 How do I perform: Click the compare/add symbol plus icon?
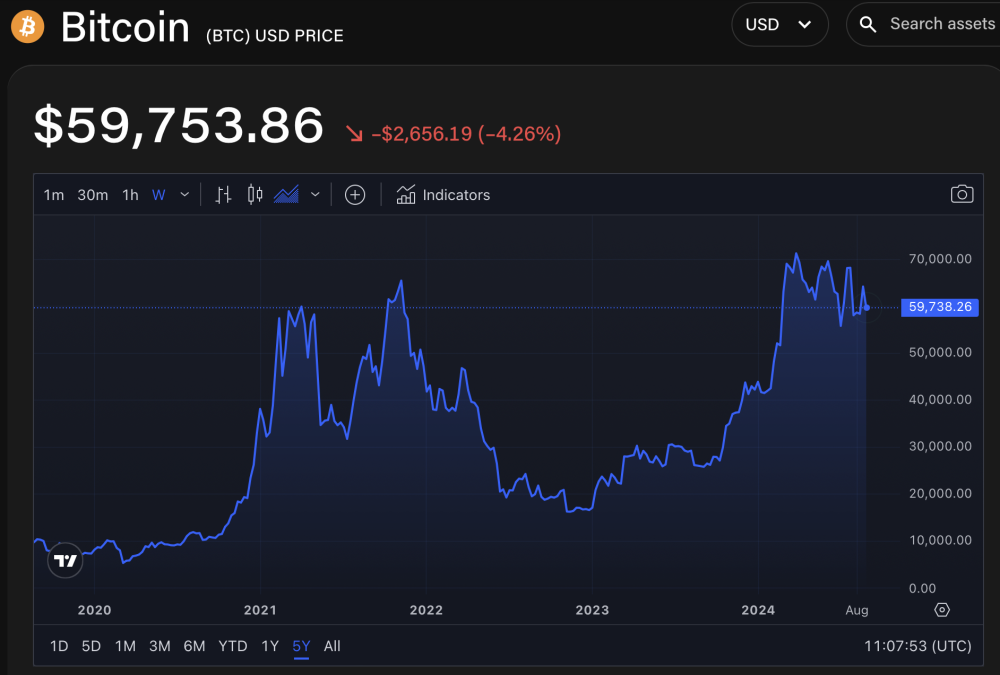(x=355, y=195)
